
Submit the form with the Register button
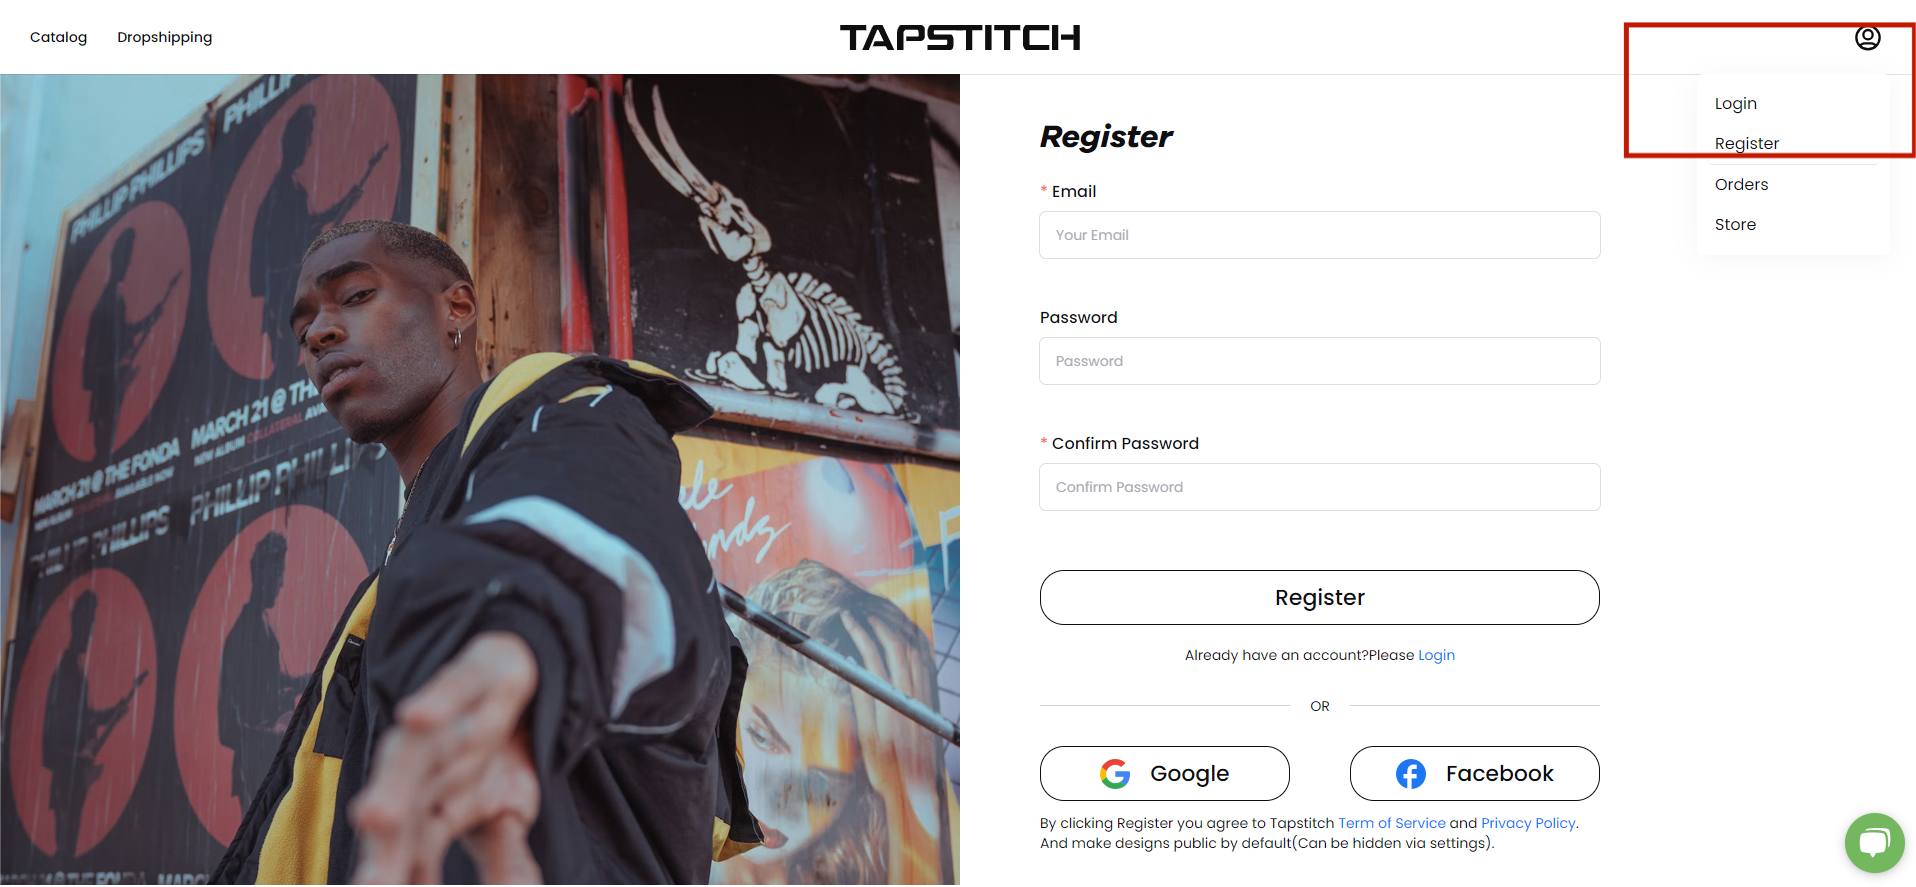pos(1319,598)
